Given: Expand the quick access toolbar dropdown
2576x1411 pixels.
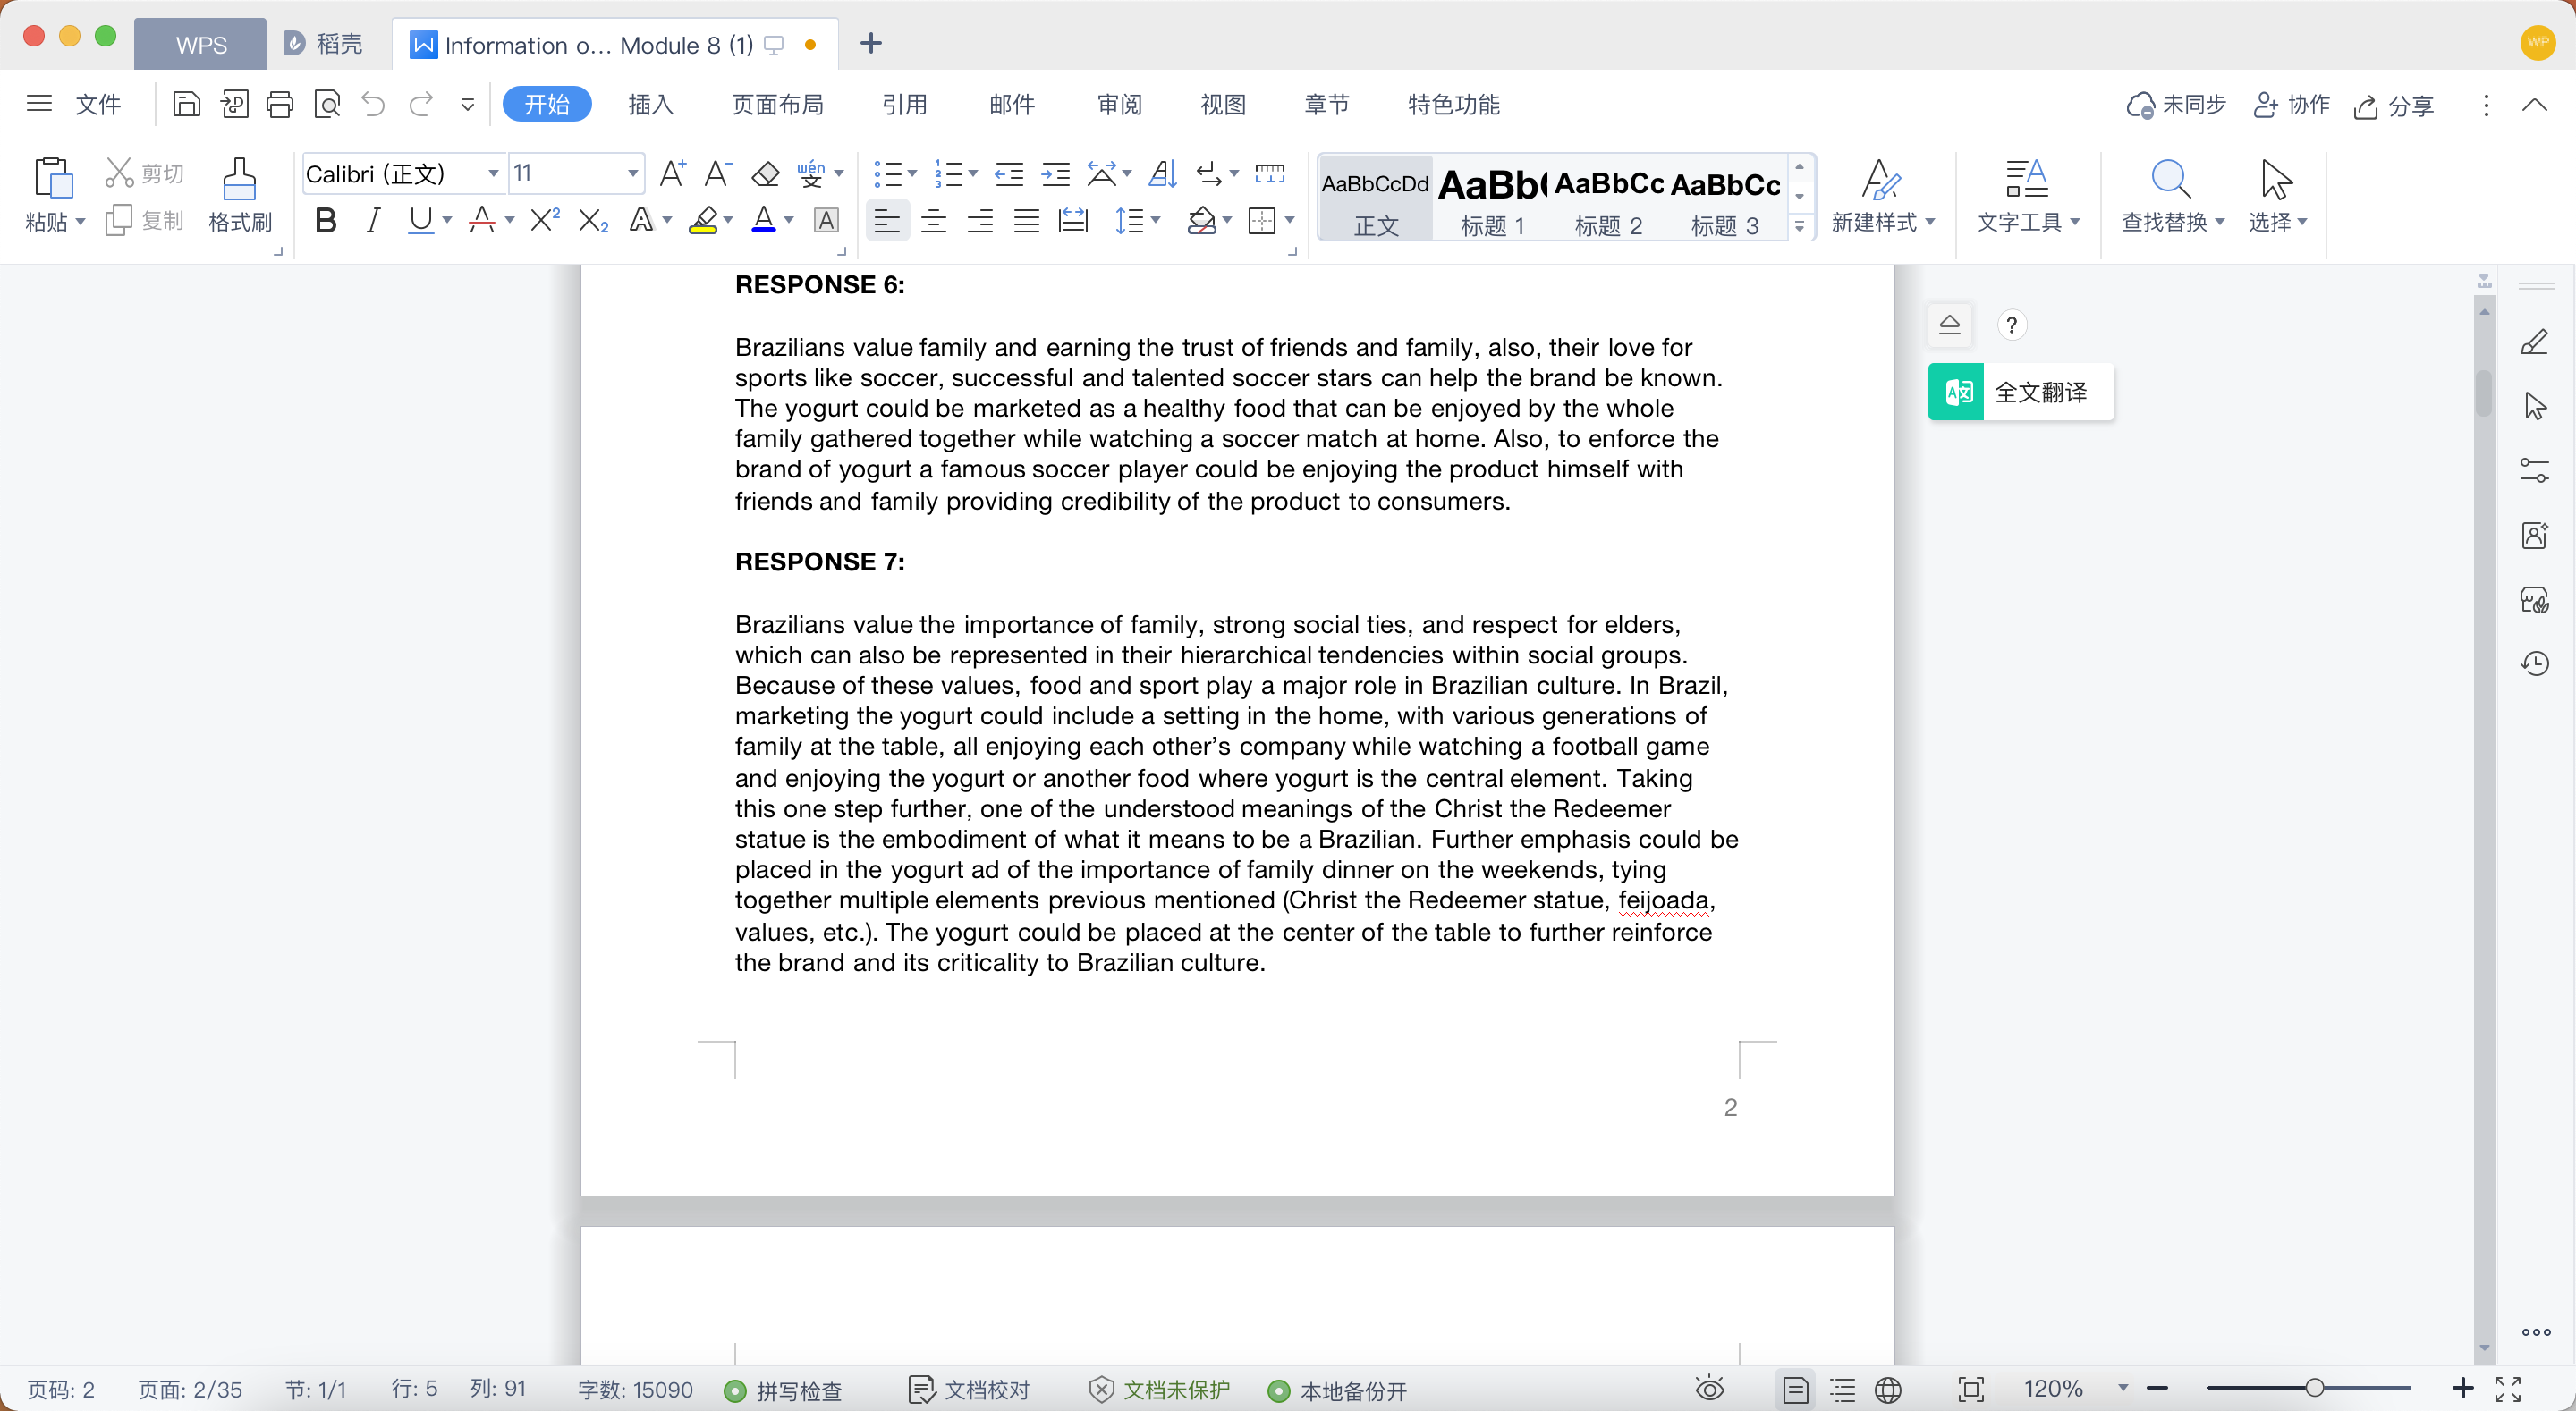Looking at the screenshot, I should click(467, 104).
